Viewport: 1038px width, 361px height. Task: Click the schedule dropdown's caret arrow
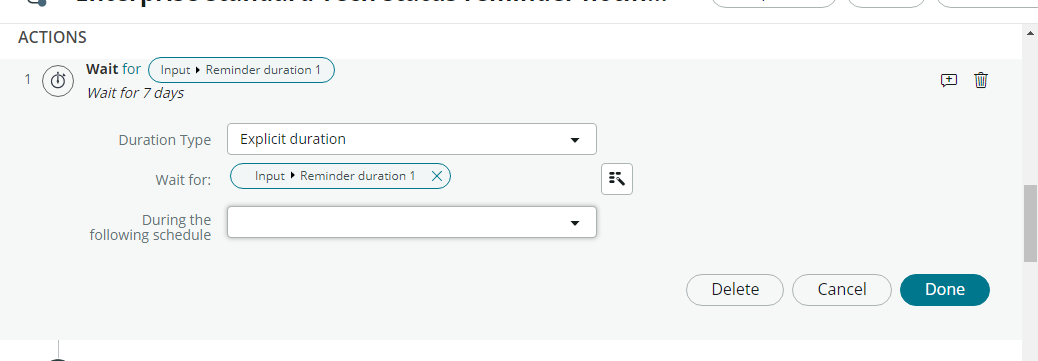[575, 223]
